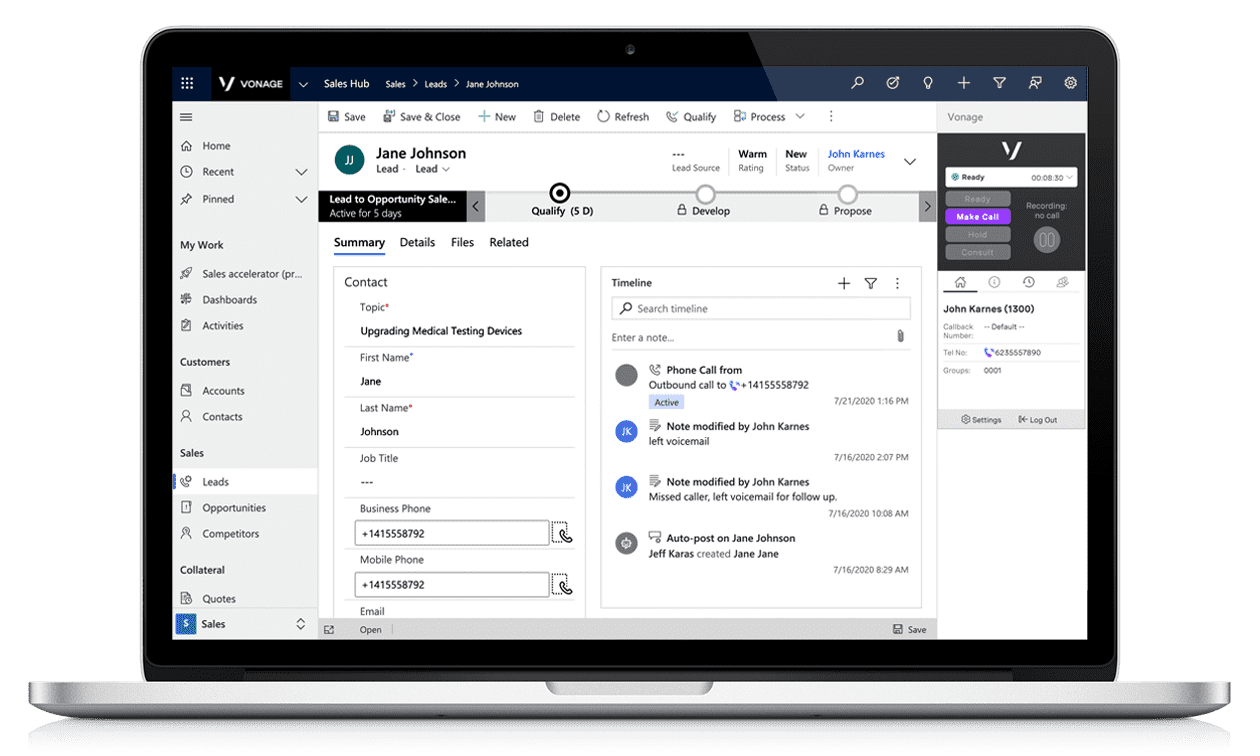This screenshot has width=1260, height=756.
Task: Open the call history tab in Vonage panel
Action: tap(1028, 283)
